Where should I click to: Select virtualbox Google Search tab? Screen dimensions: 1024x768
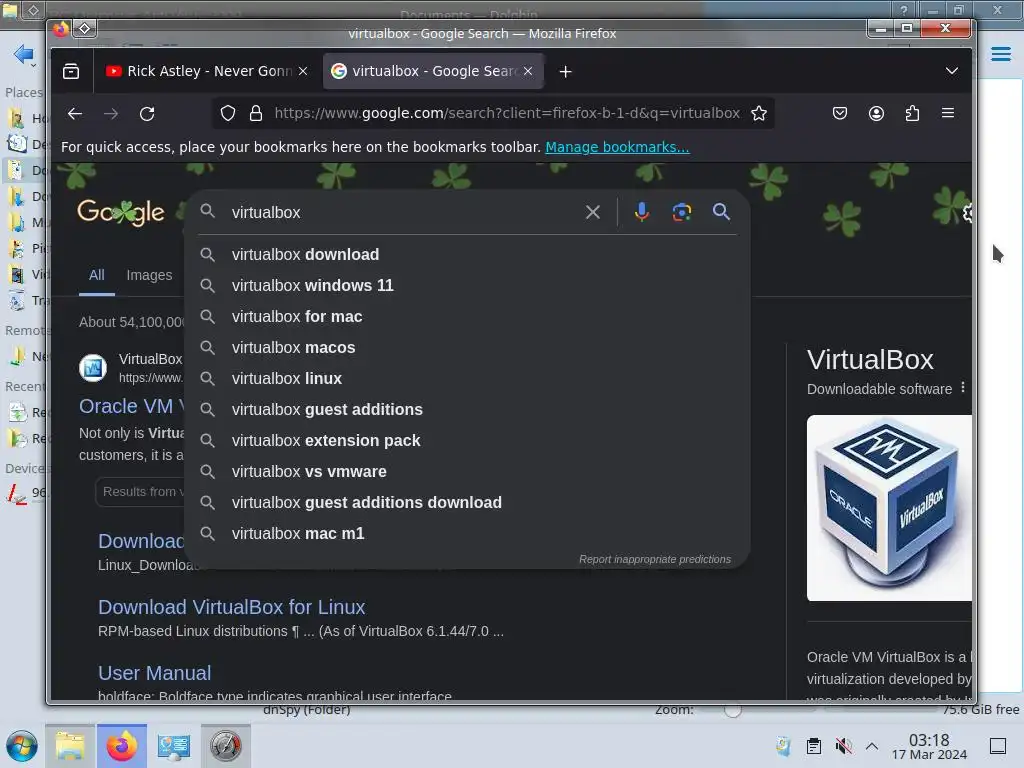point(434,71)
